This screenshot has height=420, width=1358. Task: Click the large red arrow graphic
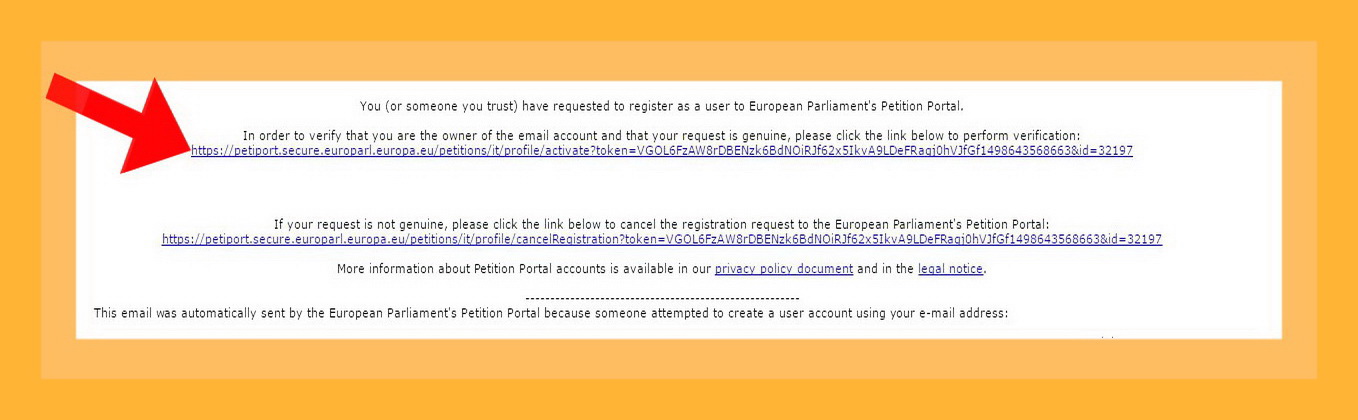[x=120, y=122]
